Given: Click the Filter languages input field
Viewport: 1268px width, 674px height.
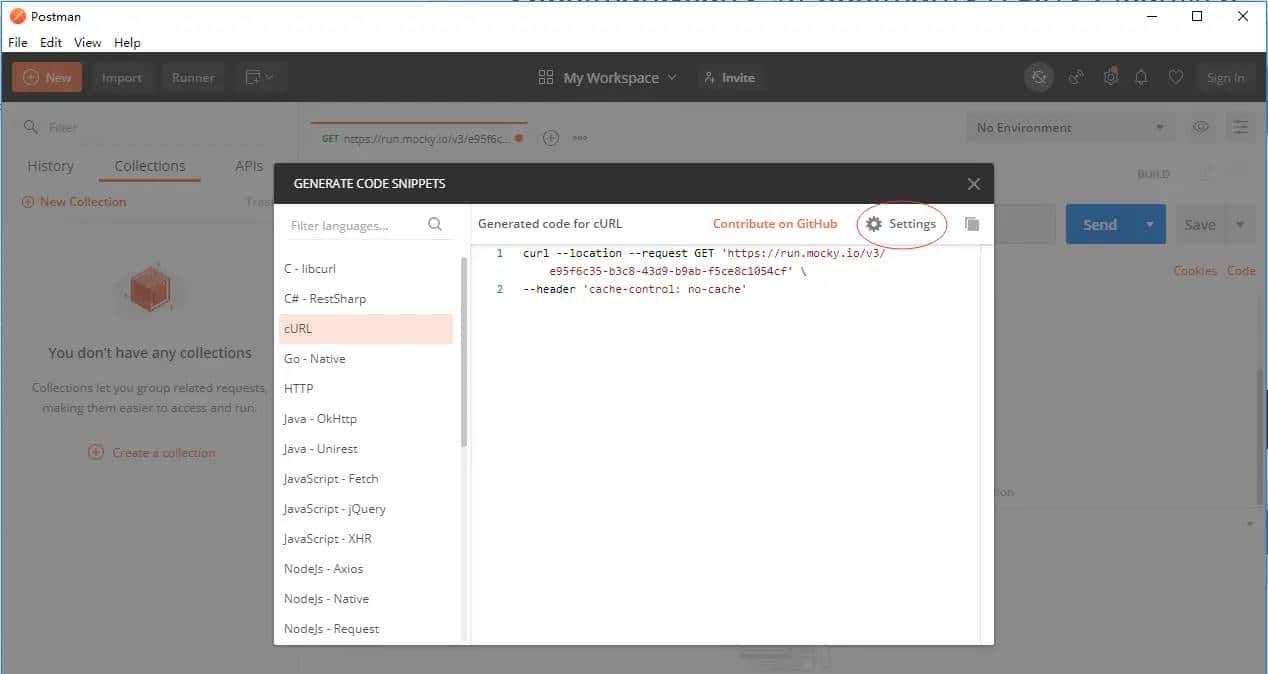Looking at the screenshot, I should [355, 225].
